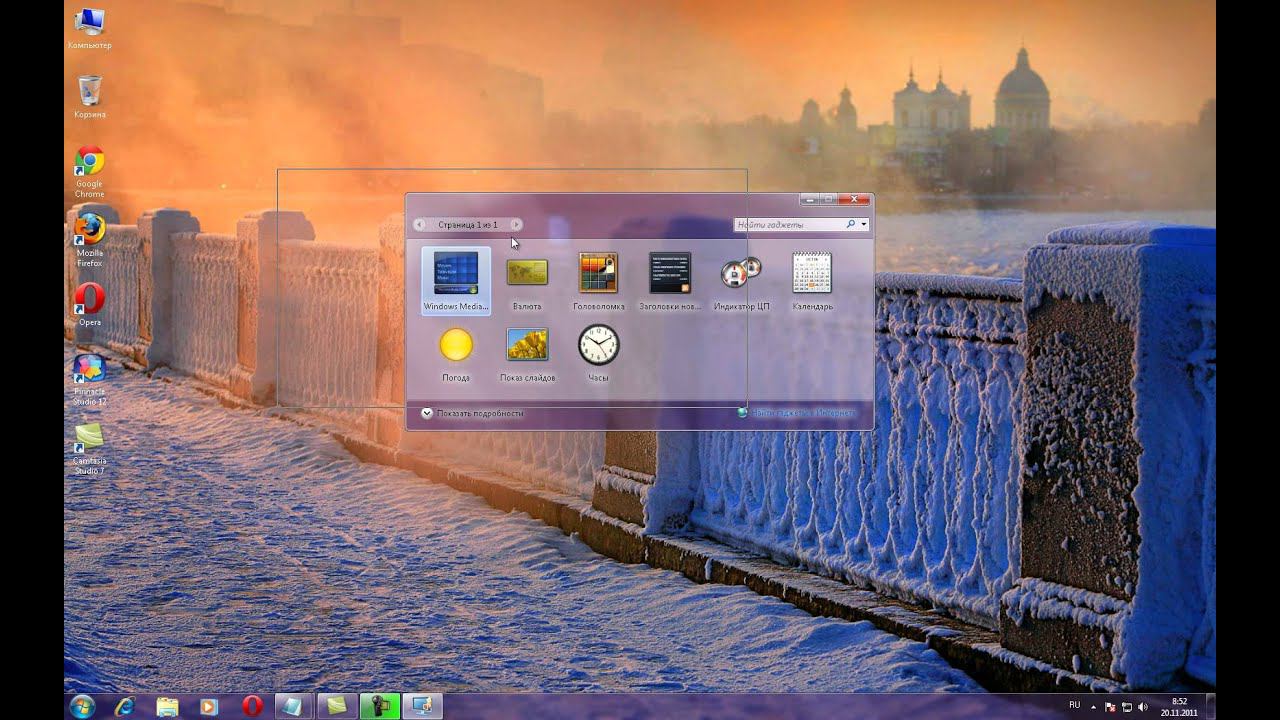The width and height of the screenshot is (1280, 720).
Task: Open the network tray icon
Action: coord(1126,706)
